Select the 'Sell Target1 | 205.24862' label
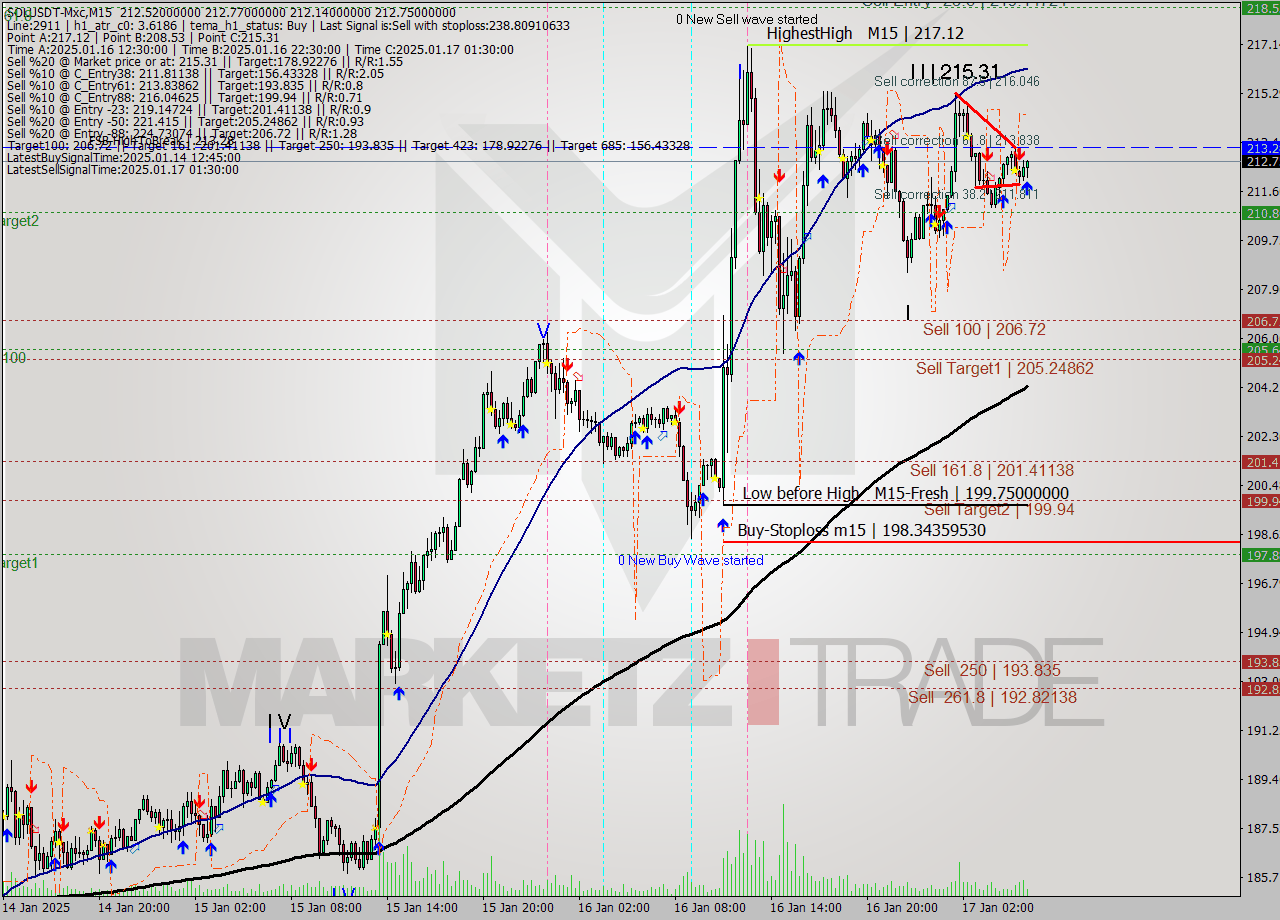The height and width of the screenshot is (920, 1280). [x=1005, y=369]
